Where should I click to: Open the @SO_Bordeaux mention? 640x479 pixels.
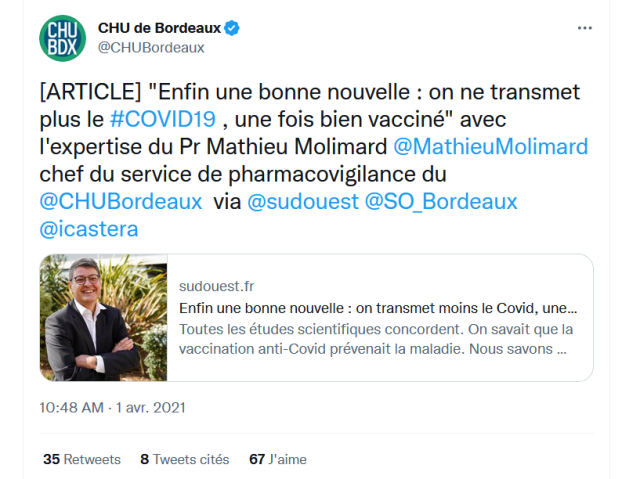click(x=441, y=202)
